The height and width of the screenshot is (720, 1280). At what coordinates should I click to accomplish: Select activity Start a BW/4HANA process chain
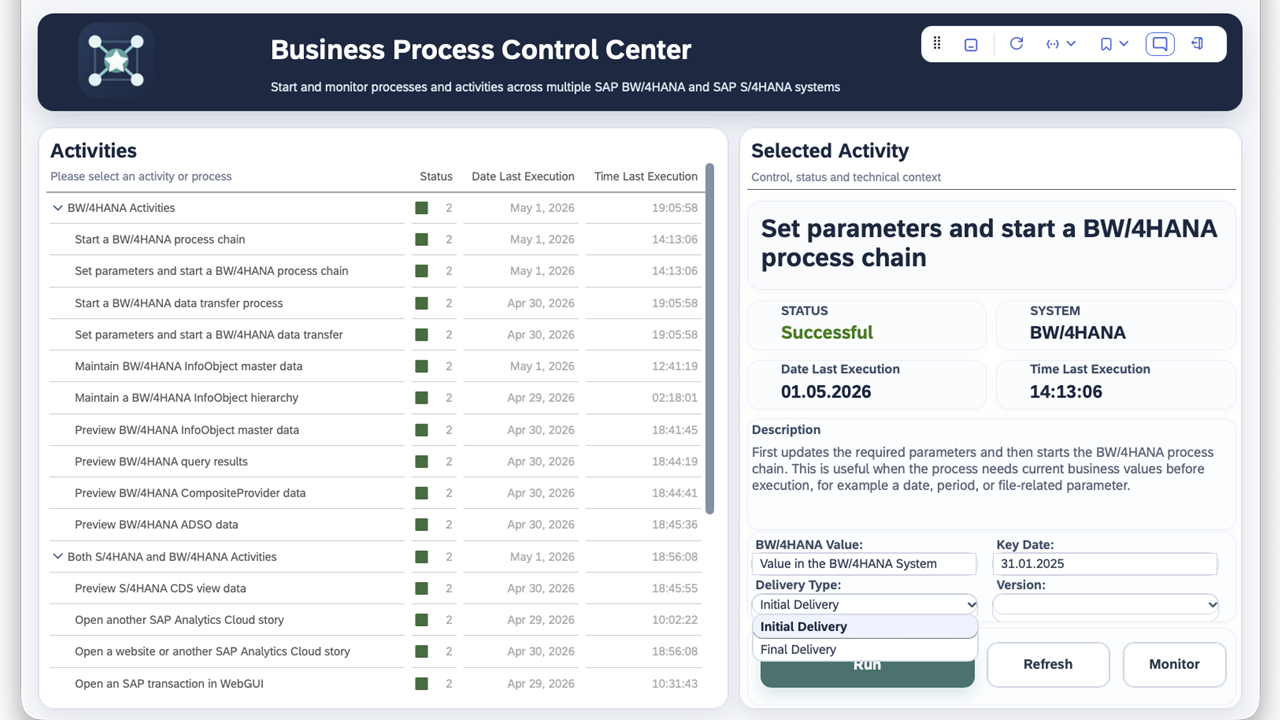tap(160, 240)
